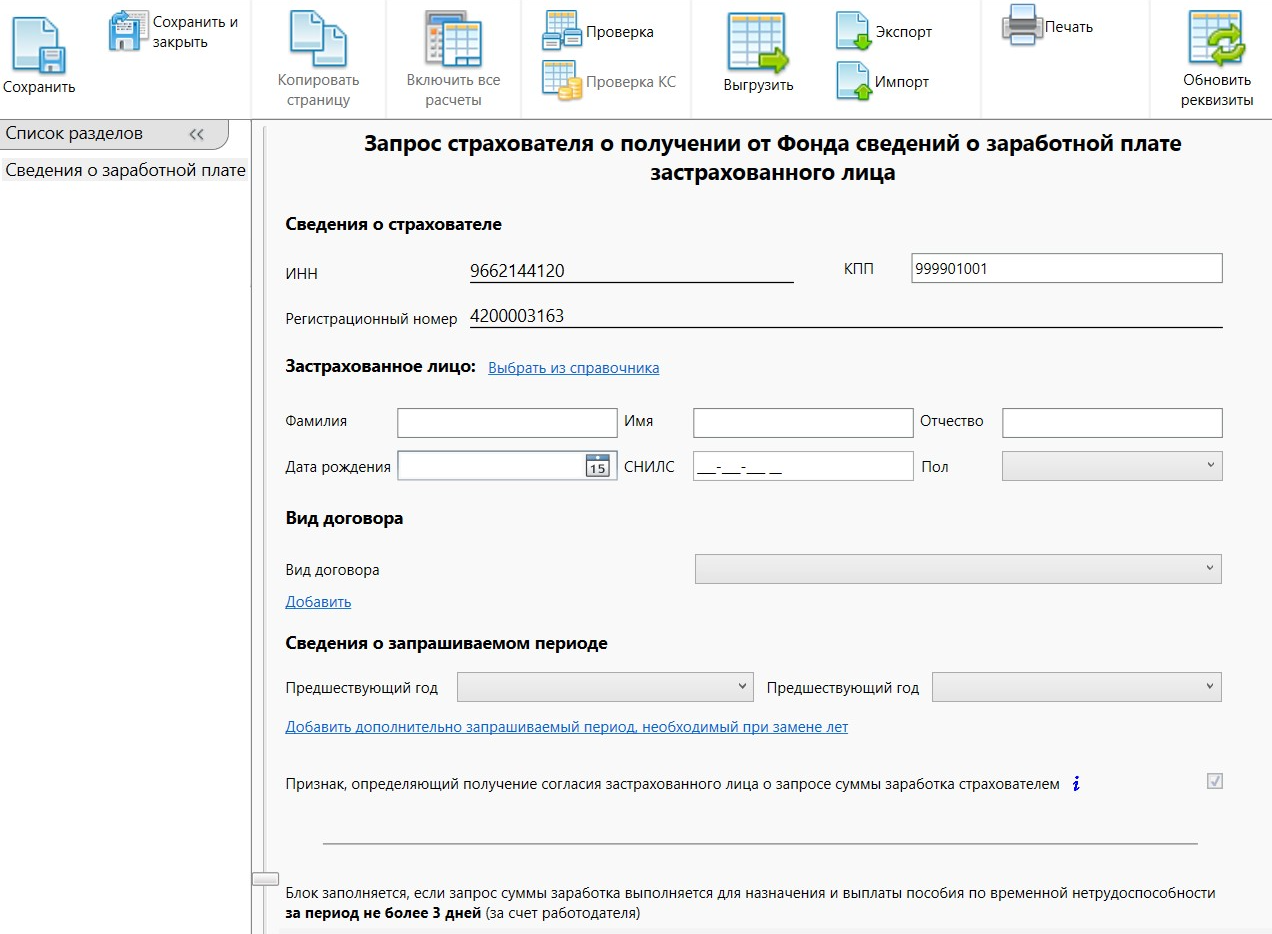Select Сведения о заработной плате section

pos(125,170)
